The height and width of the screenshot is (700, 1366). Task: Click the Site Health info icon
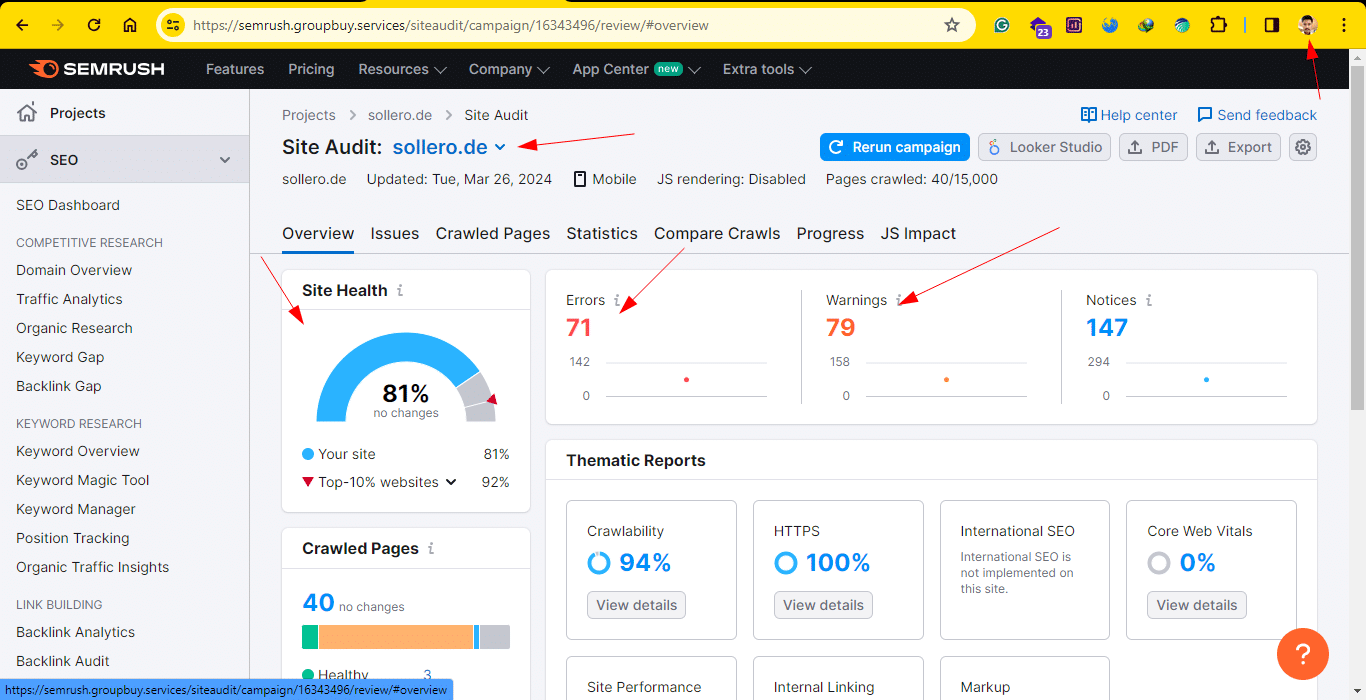pos(400,290)
